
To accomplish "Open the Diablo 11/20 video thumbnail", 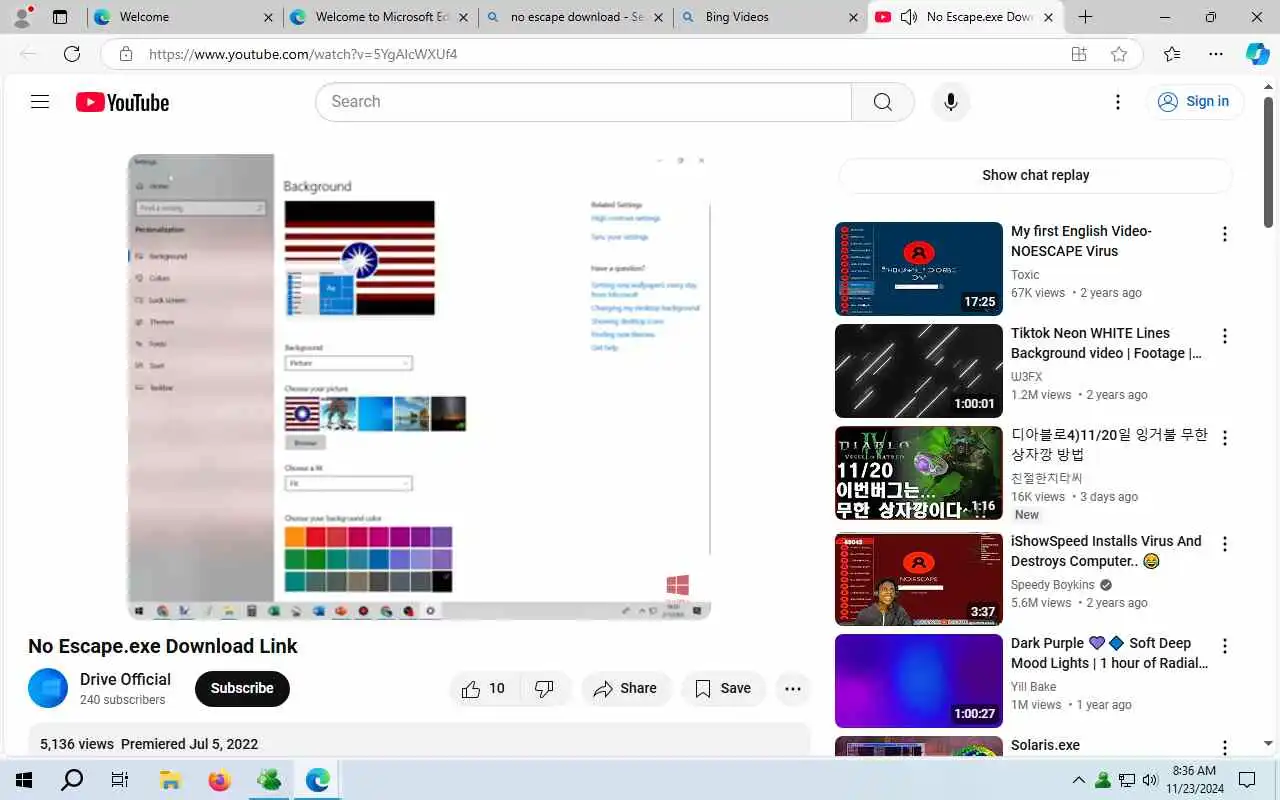I will (x=918, y=473).
